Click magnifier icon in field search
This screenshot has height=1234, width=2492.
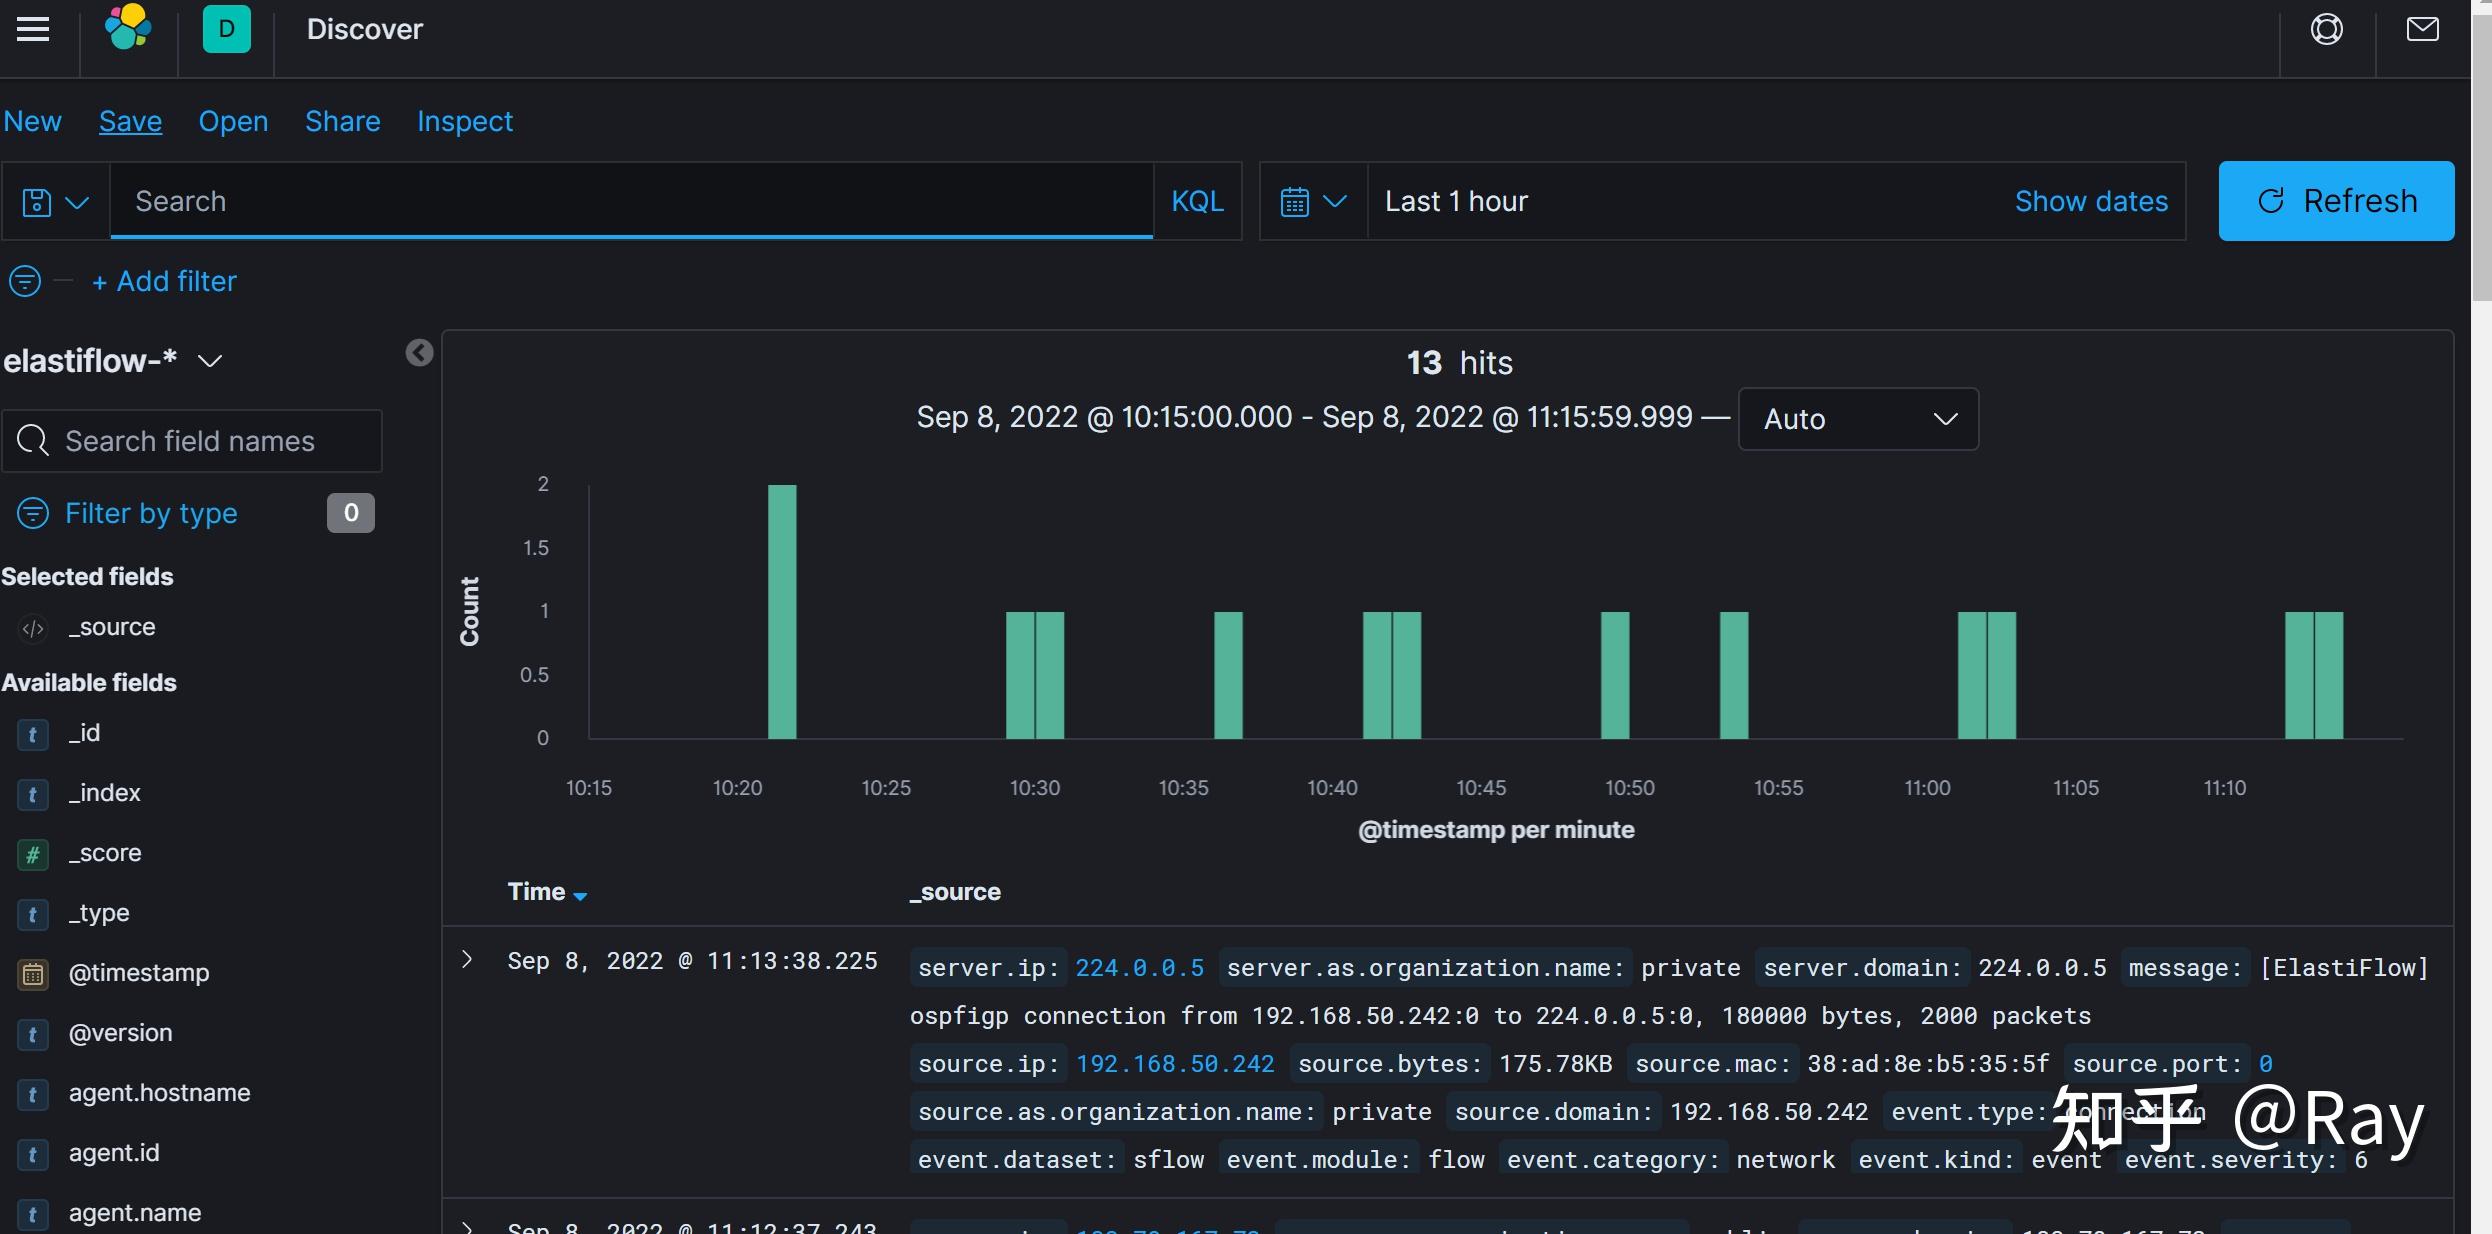coord(33,440)
